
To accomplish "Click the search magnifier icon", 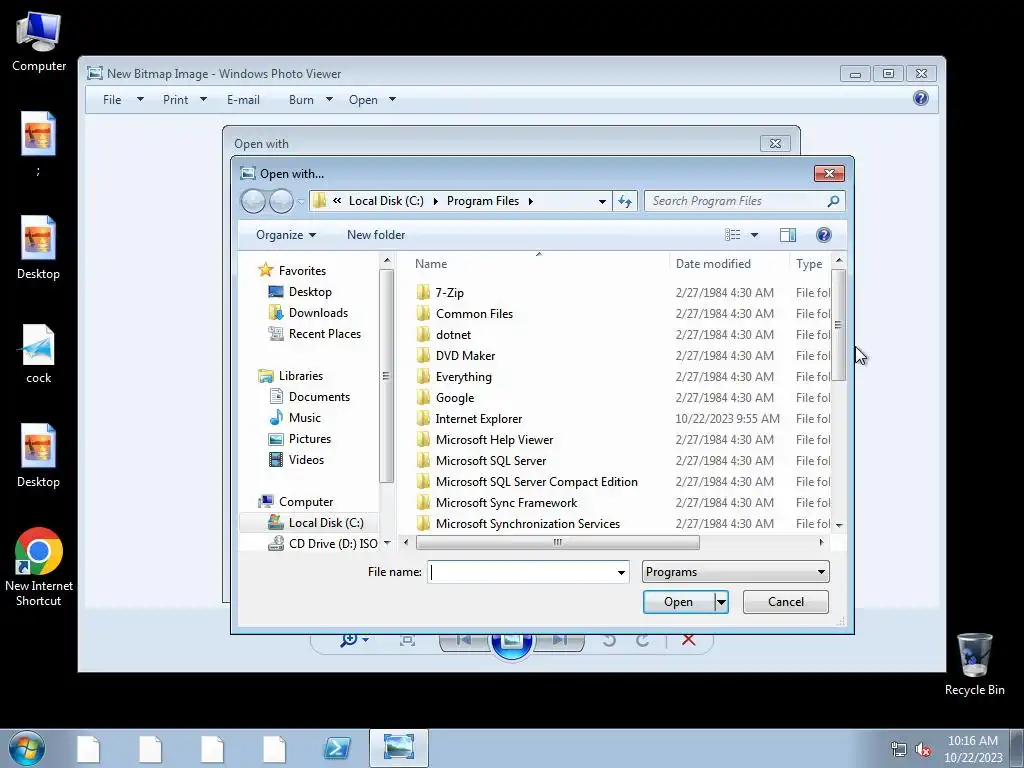I will click(x=833, y=201).
